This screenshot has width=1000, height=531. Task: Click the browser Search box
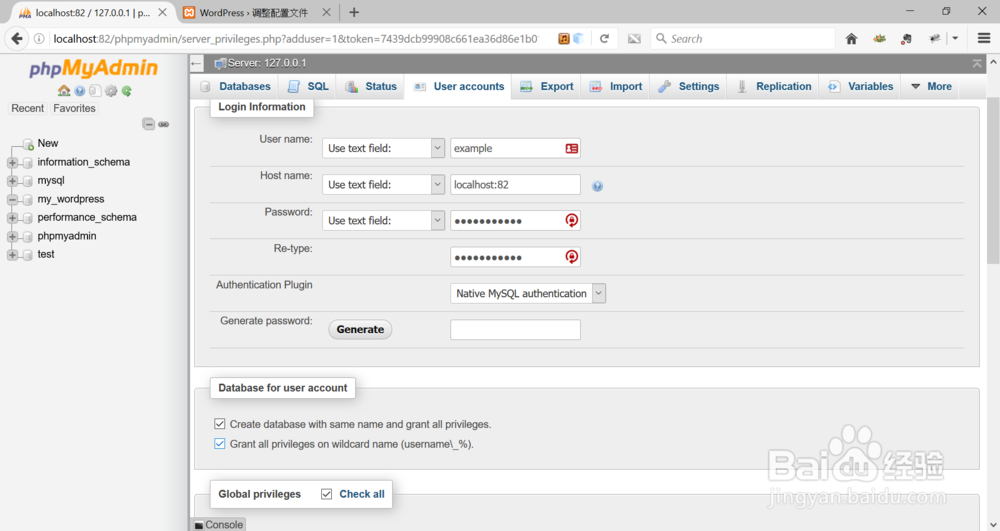pyautogui.click(x=742, y=39)
